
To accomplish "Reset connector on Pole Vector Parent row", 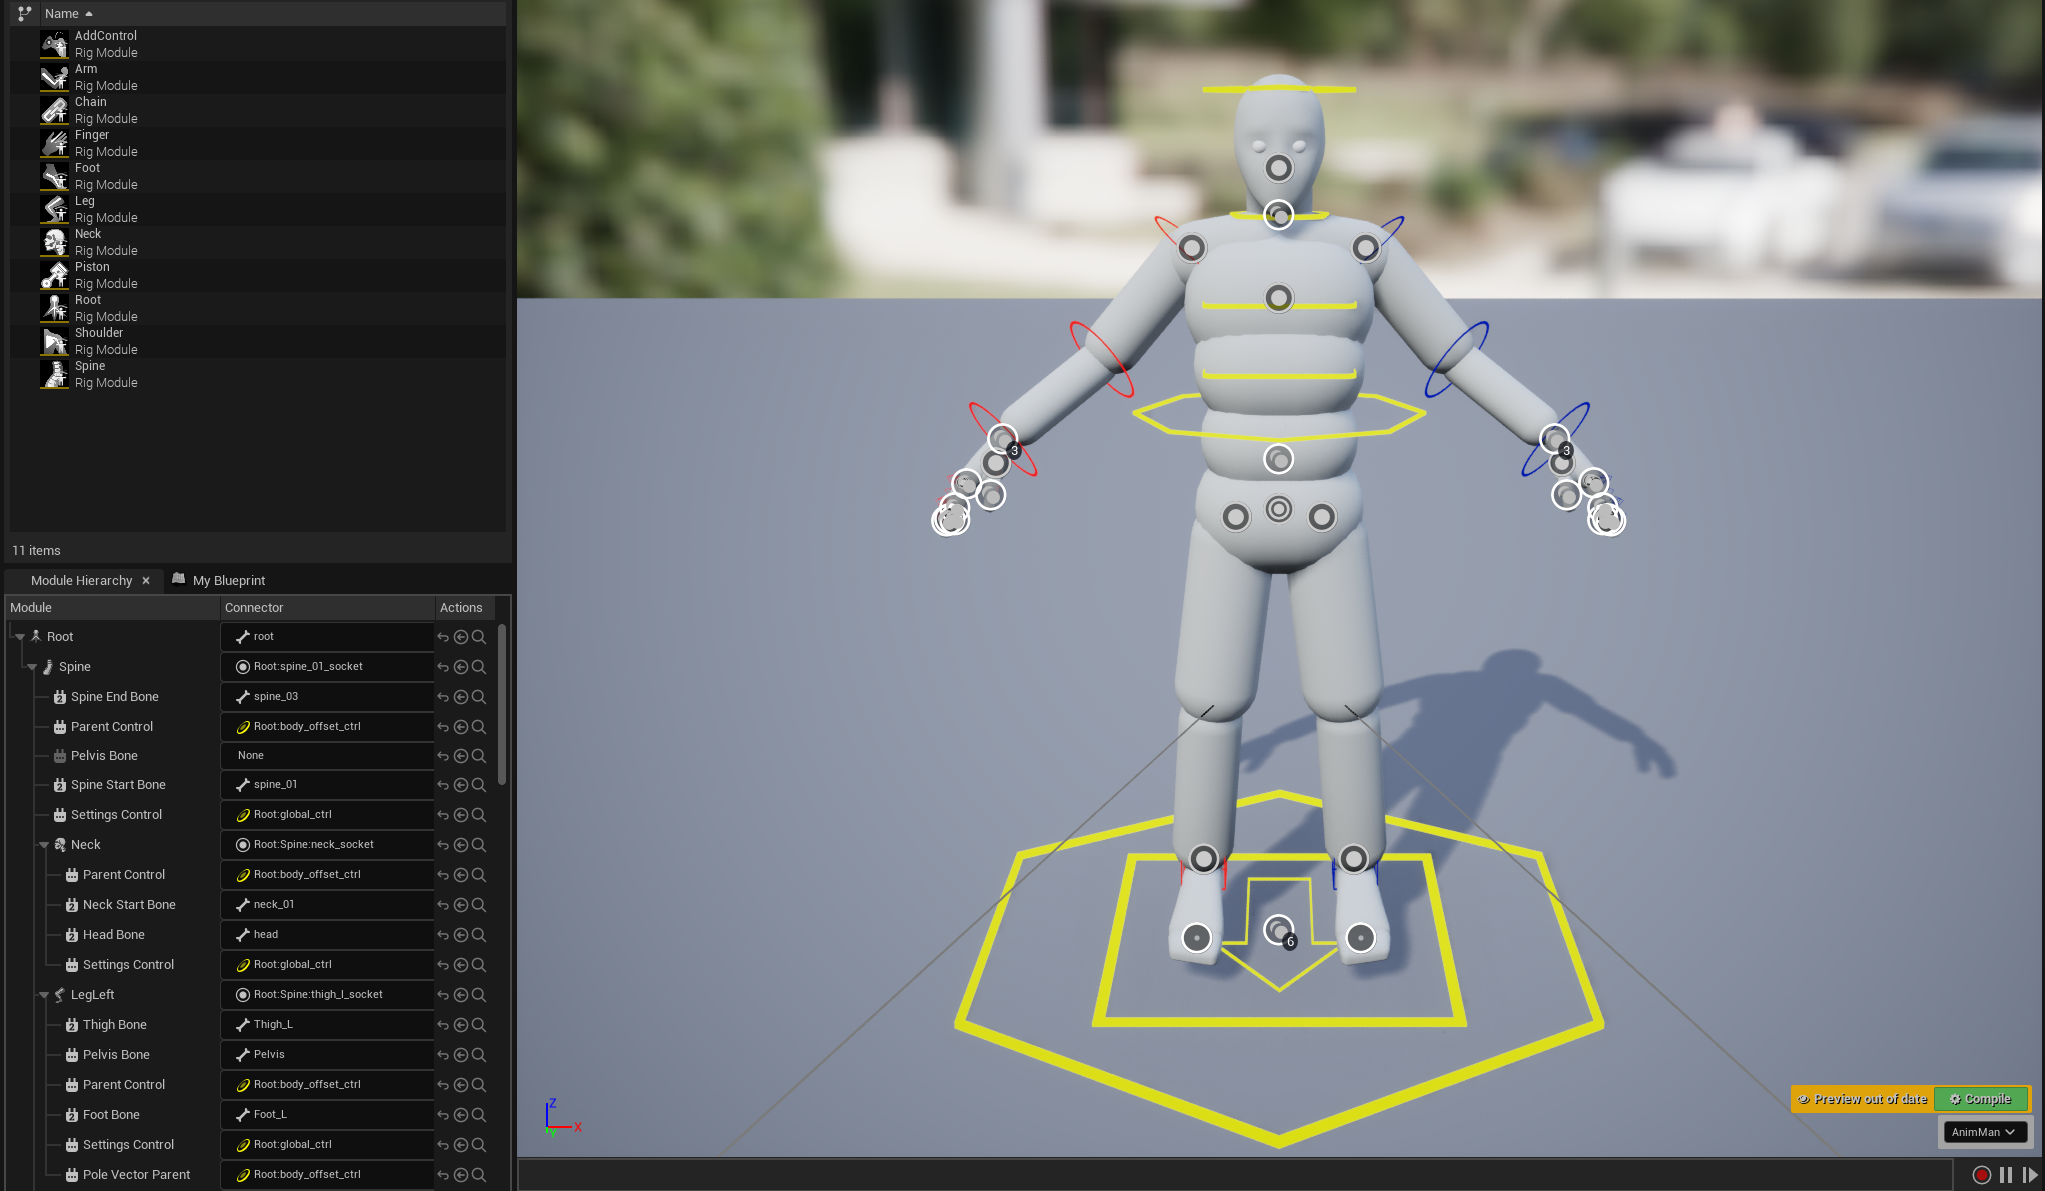I will pos(443,1175).
